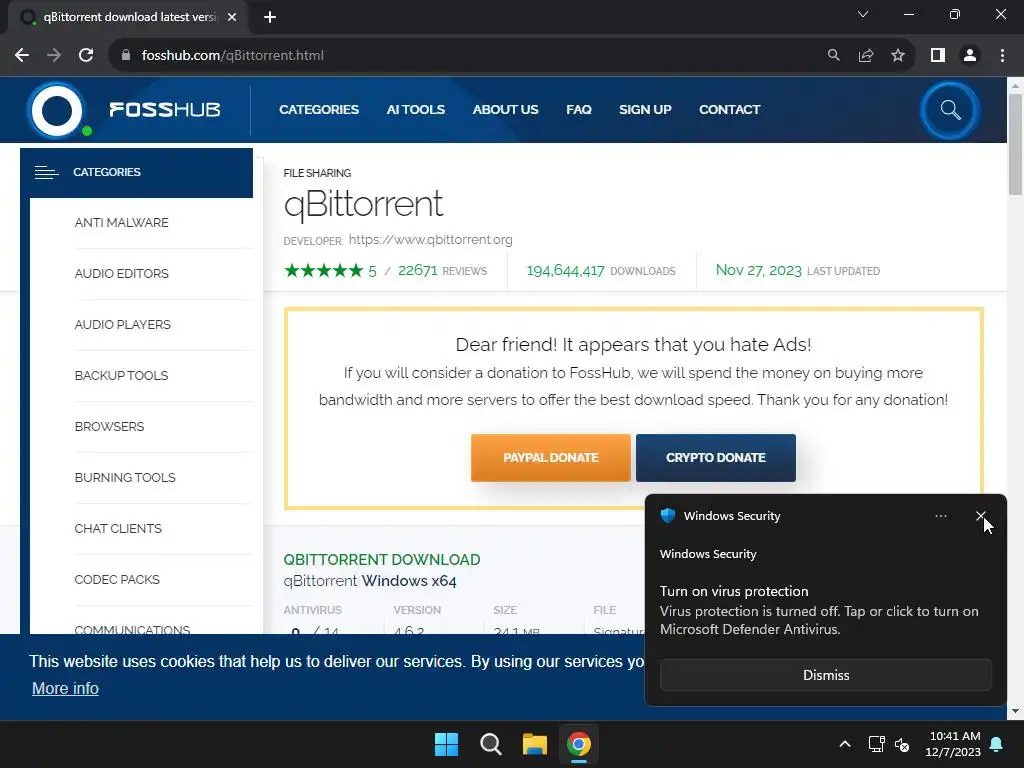Open CONTACT page
1024x768 pixels.
point(729,110)
